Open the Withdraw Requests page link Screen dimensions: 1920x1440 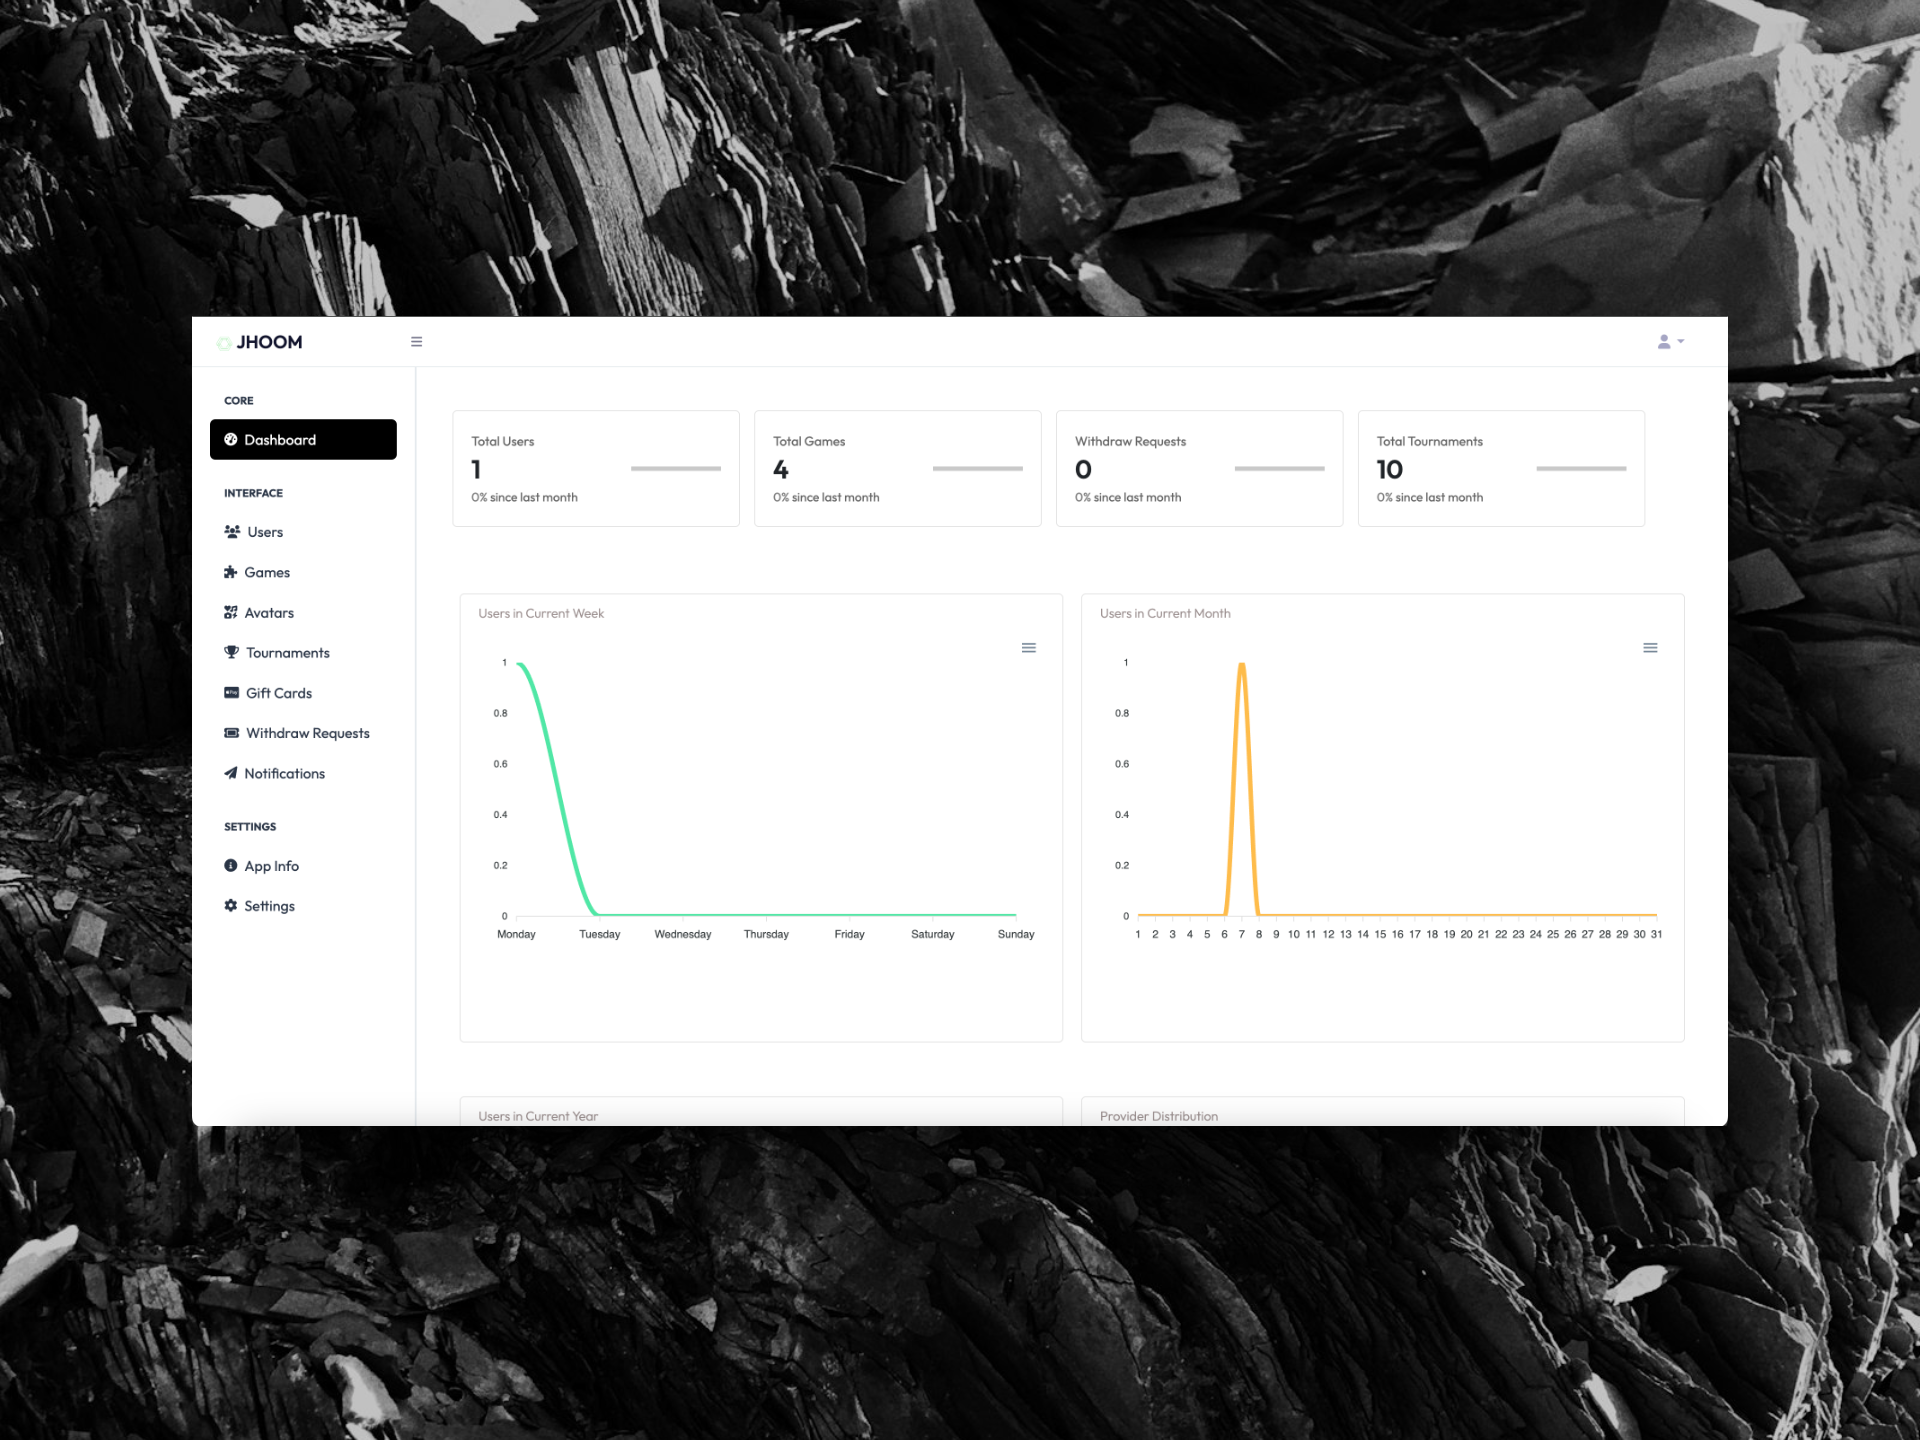pyautogui.click(x=308, y=733)
